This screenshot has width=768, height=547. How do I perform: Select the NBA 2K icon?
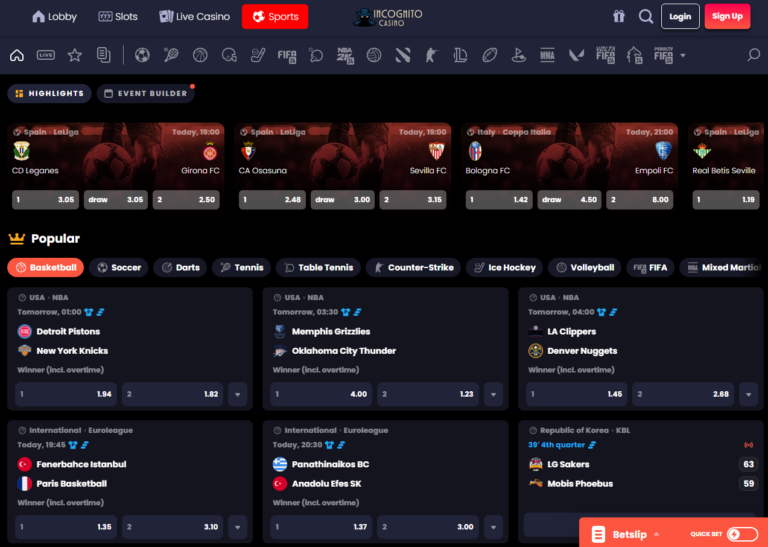point(345,56)
